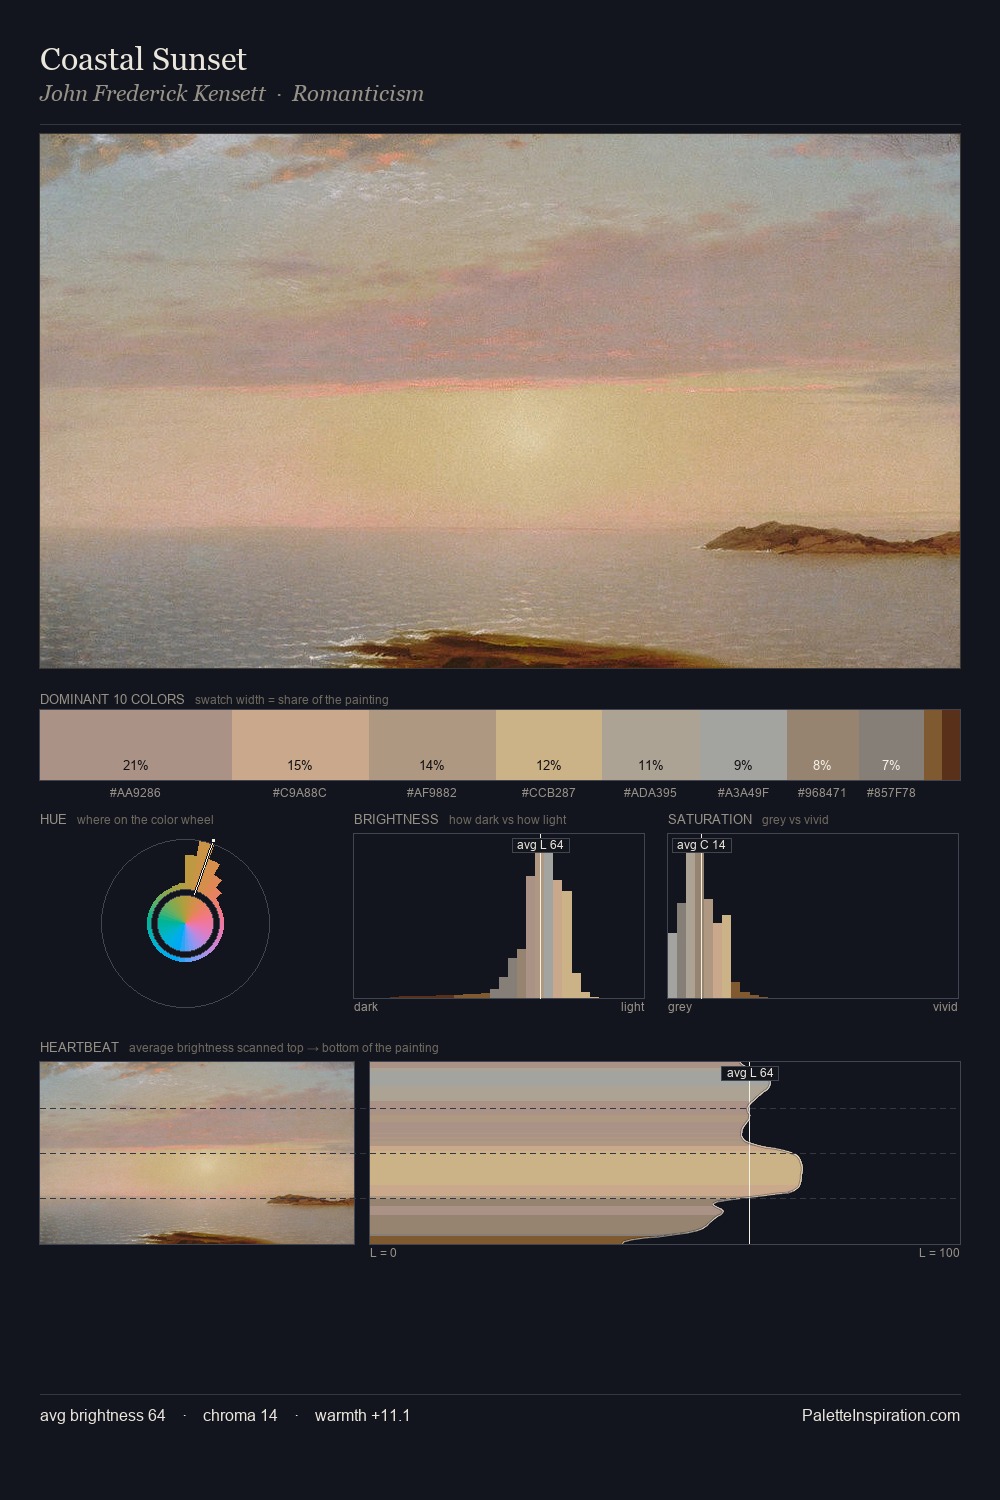
Task: Click the John Frederick Kensett artist name
Action: click(x=152, y=94)
